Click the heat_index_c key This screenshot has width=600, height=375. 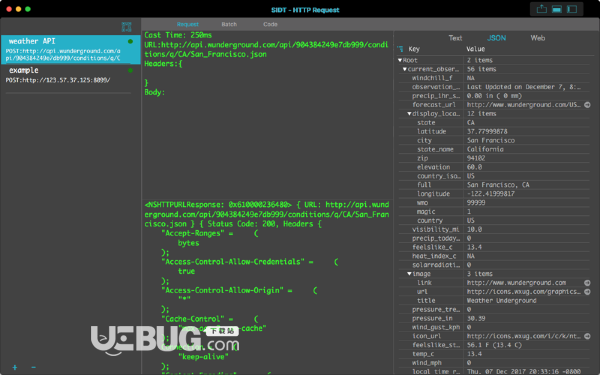pyautogui.click(x=434, y=256)
